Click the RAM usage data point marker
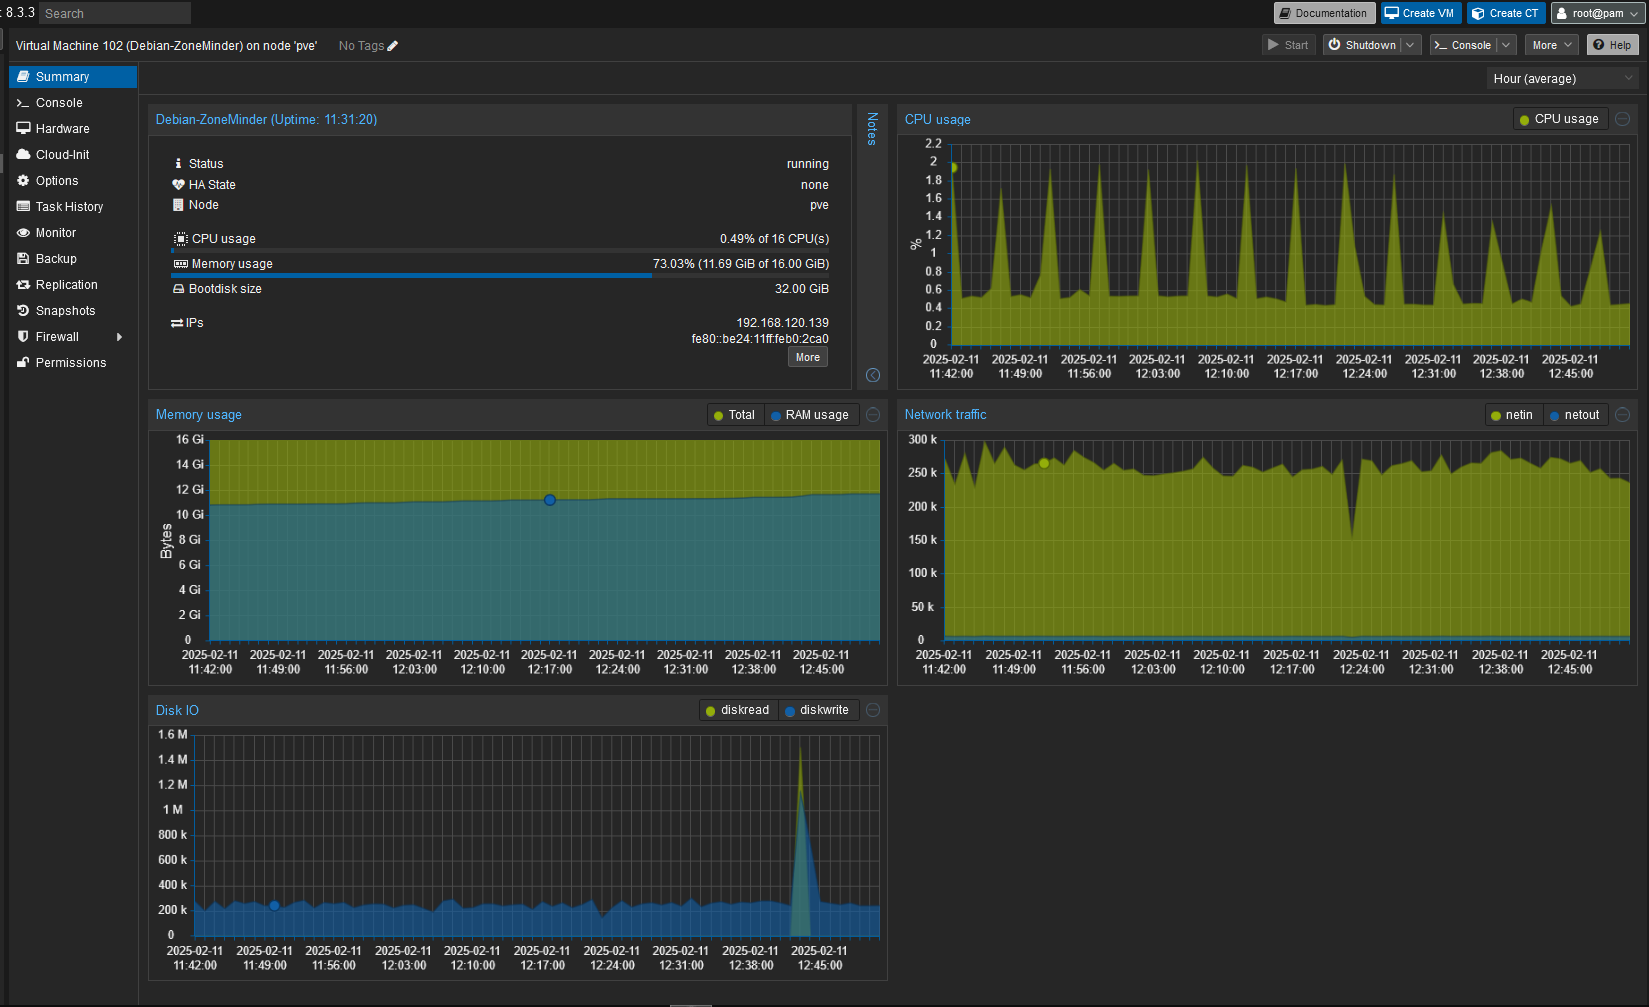Image resolution: width=1649 pixels, height=1007 pixels. click(x=550, y=500)
